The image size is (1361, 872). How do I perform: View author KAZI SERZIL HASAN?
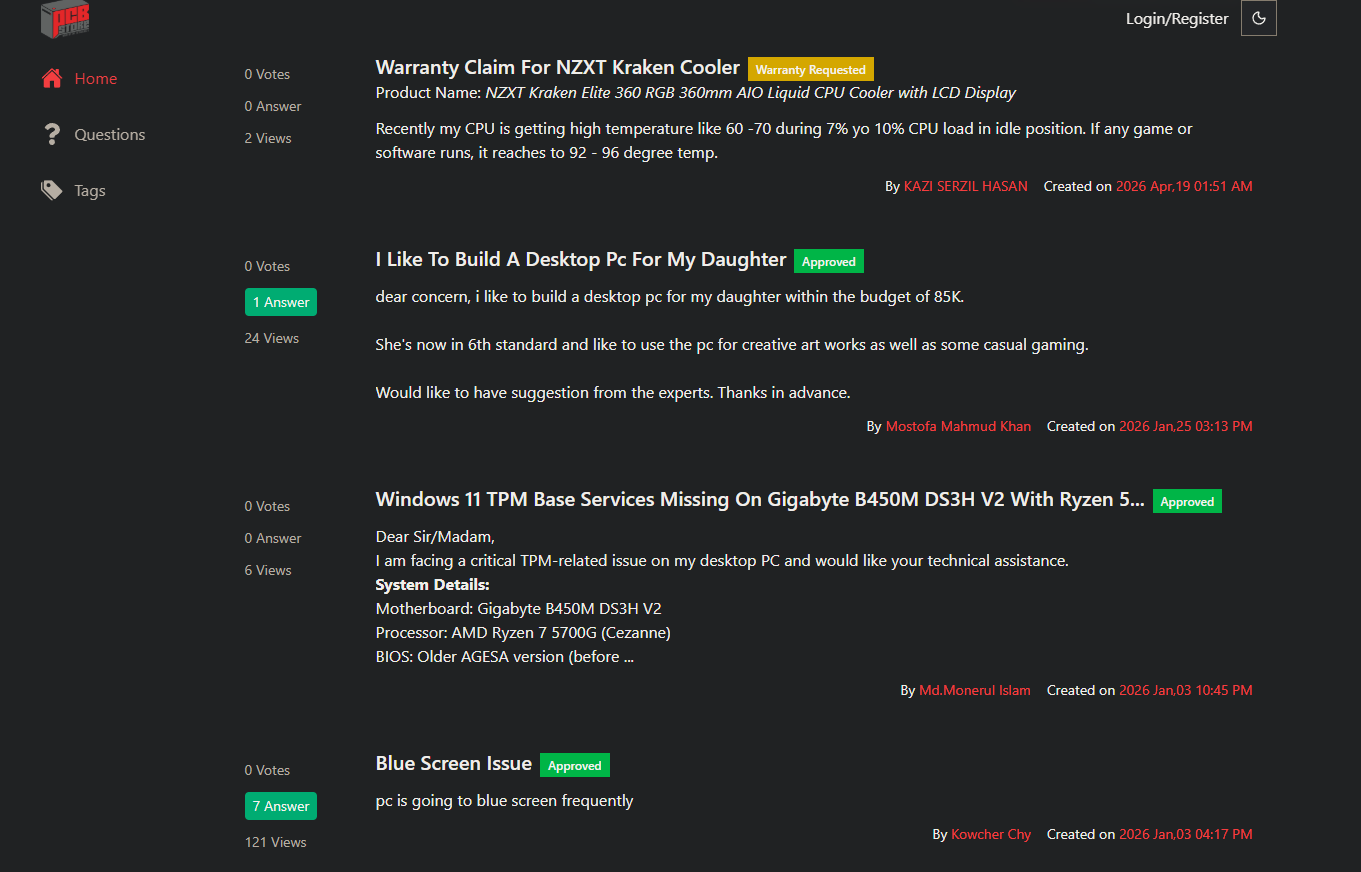(966, 186)
